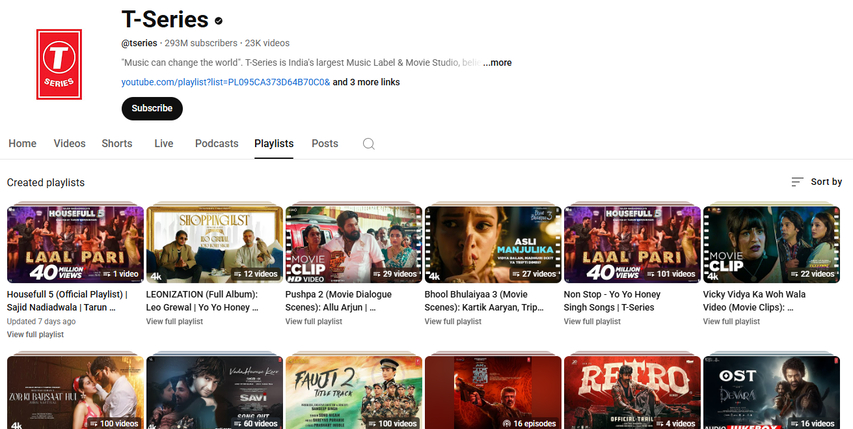Click the Vicky Vidya Ka Woh Wala Video title
The width and height of the screenshot is (853, 429).
[x=754, y=301]
